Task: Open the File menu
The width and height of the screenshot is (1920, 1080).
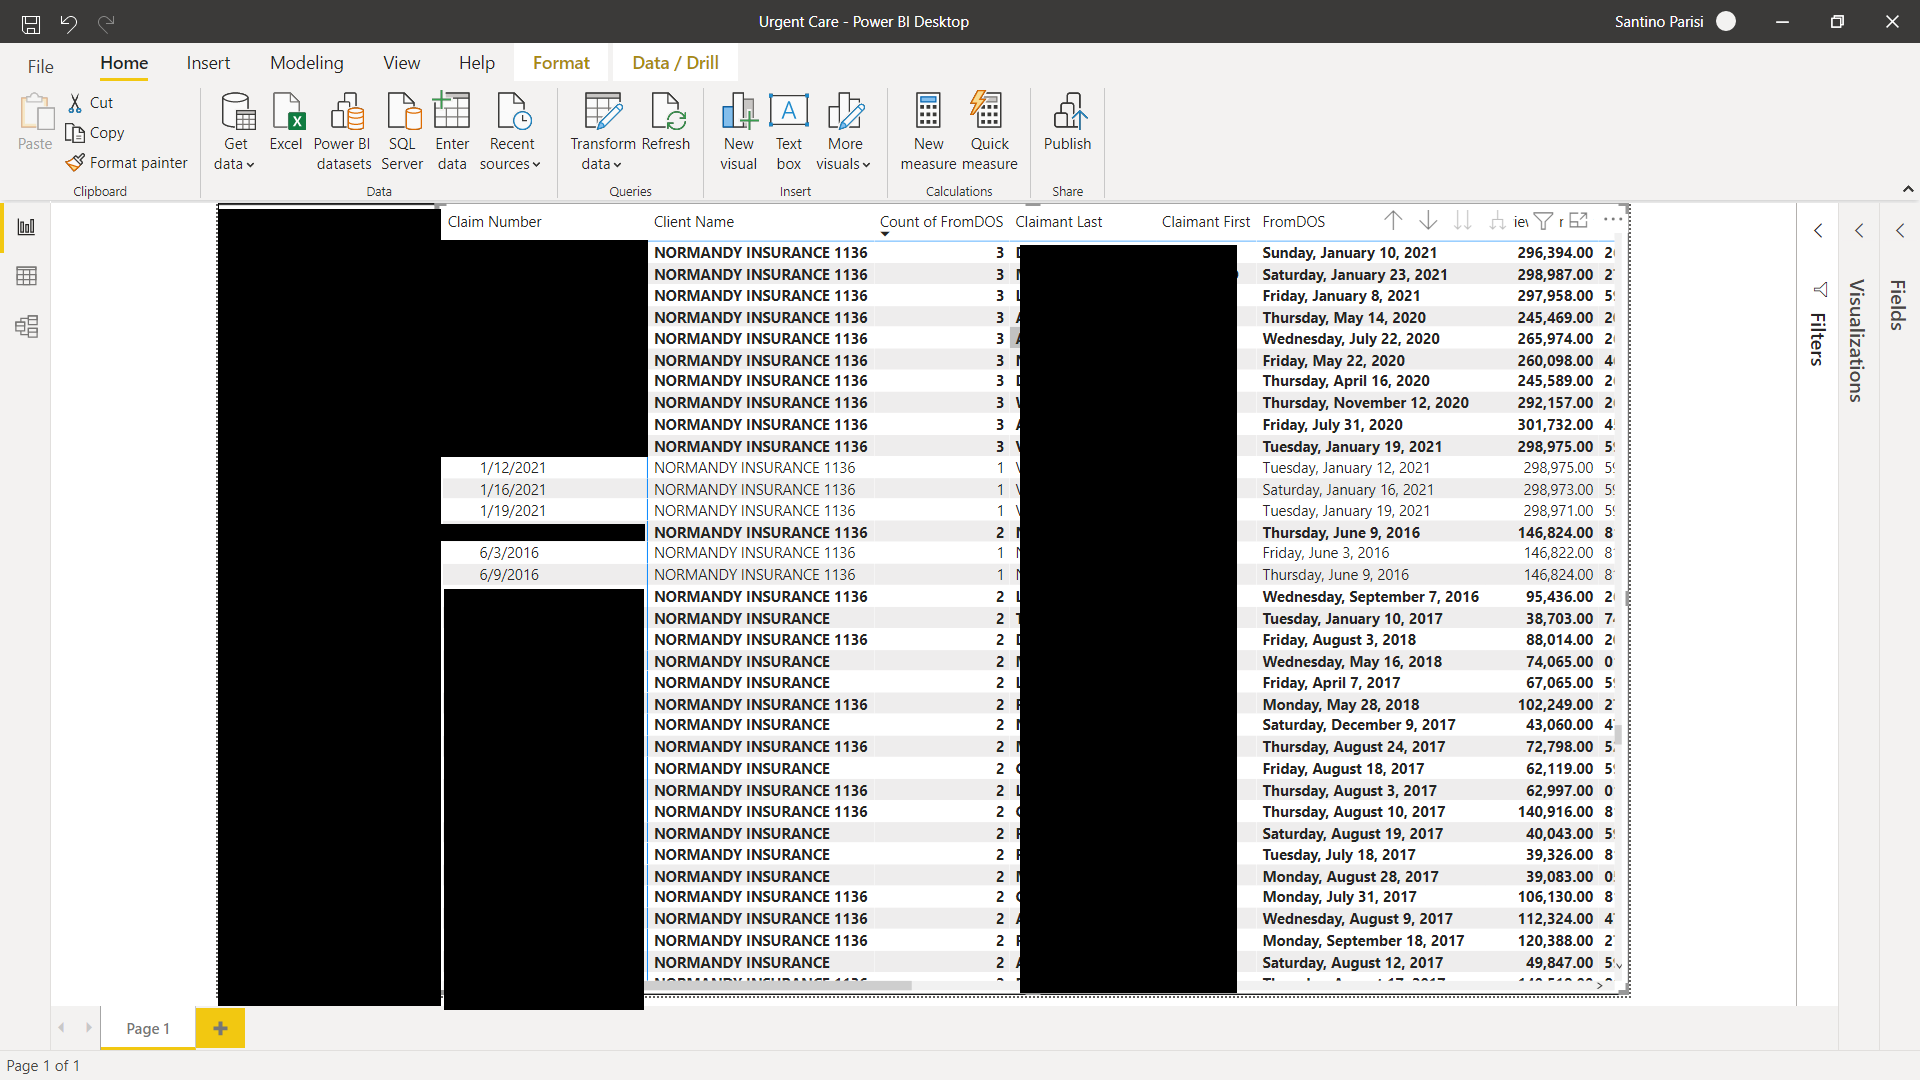Action: 41,66
